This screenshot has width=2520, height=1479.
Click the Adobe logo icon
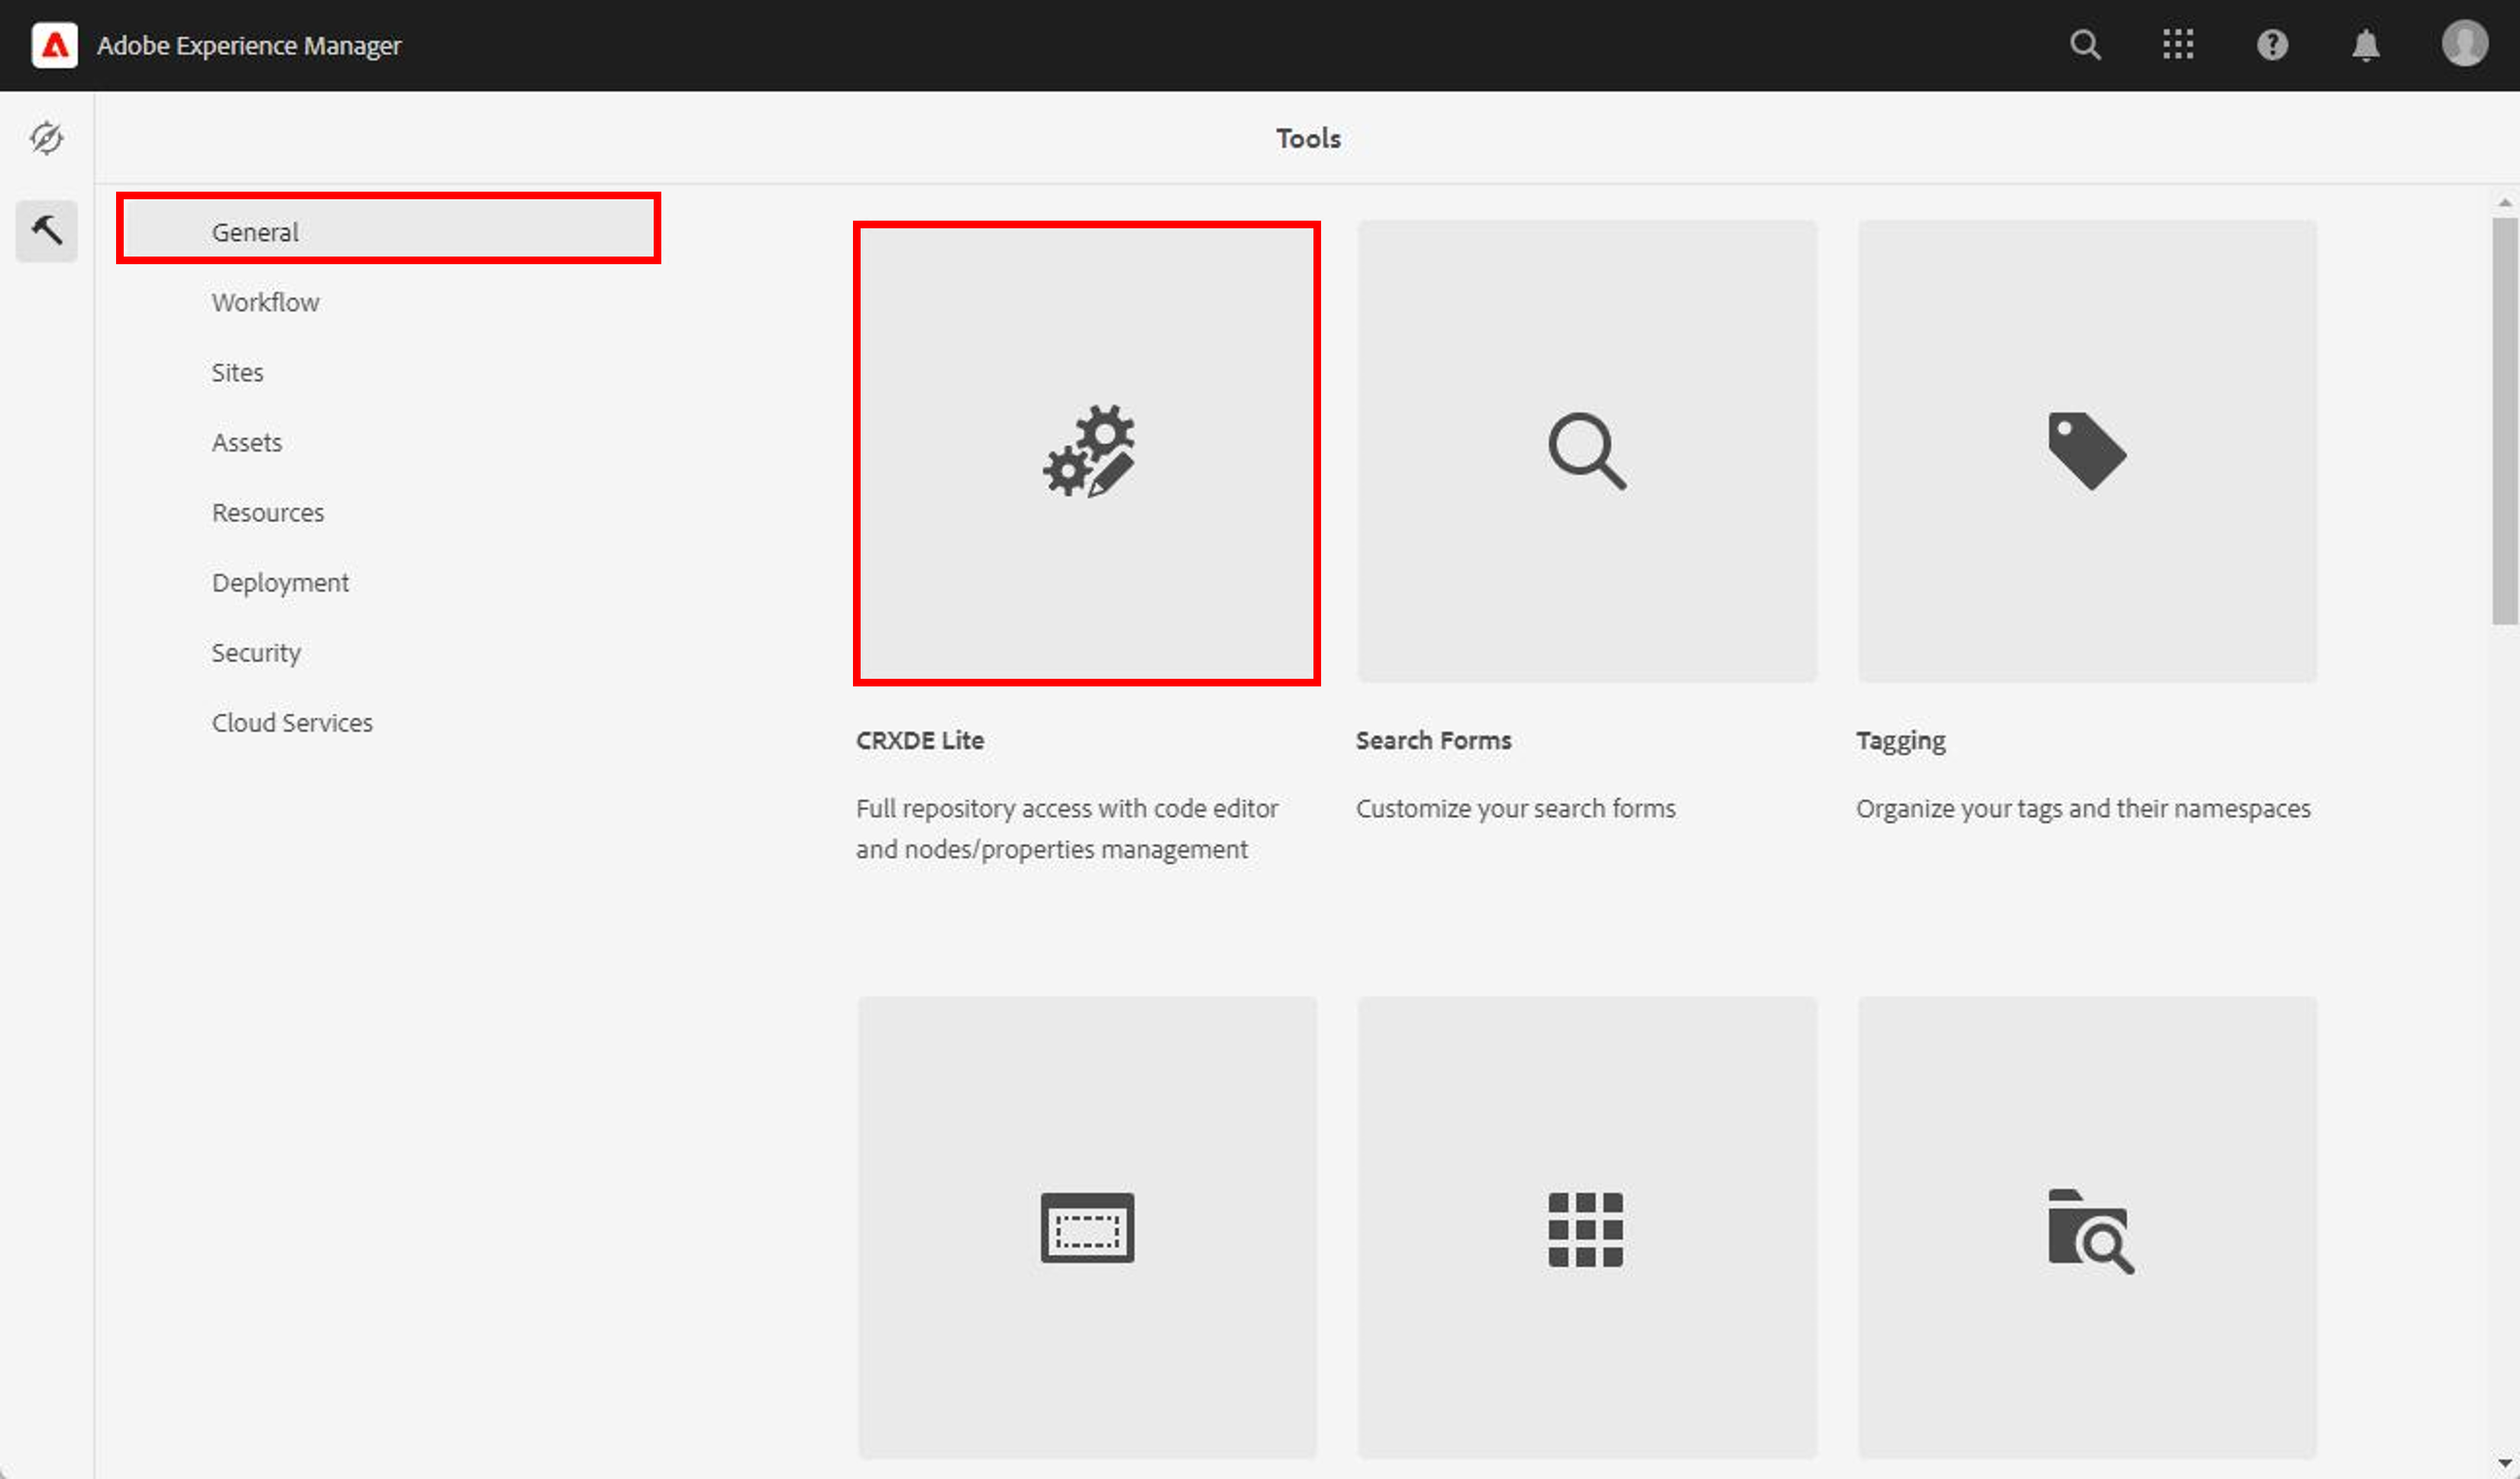click(54, 45)
